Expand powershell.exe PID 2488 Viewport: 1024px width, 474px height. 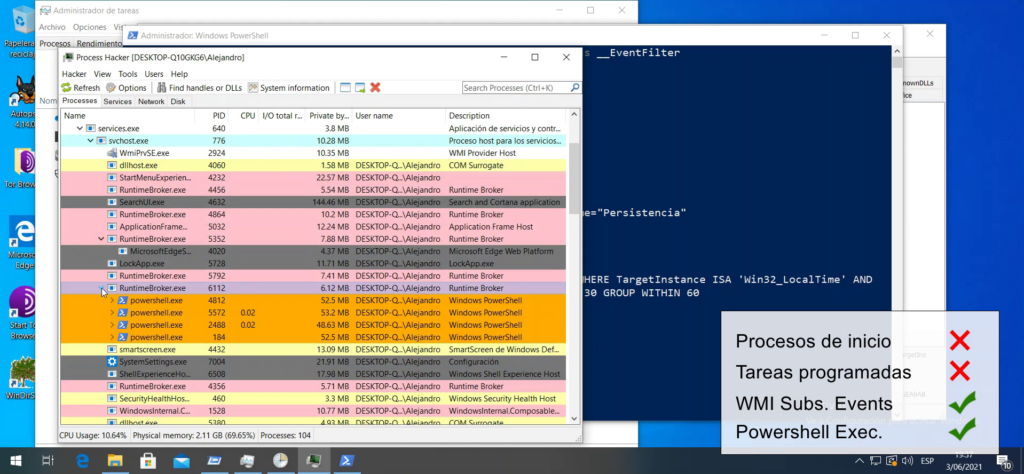(112, 325)
